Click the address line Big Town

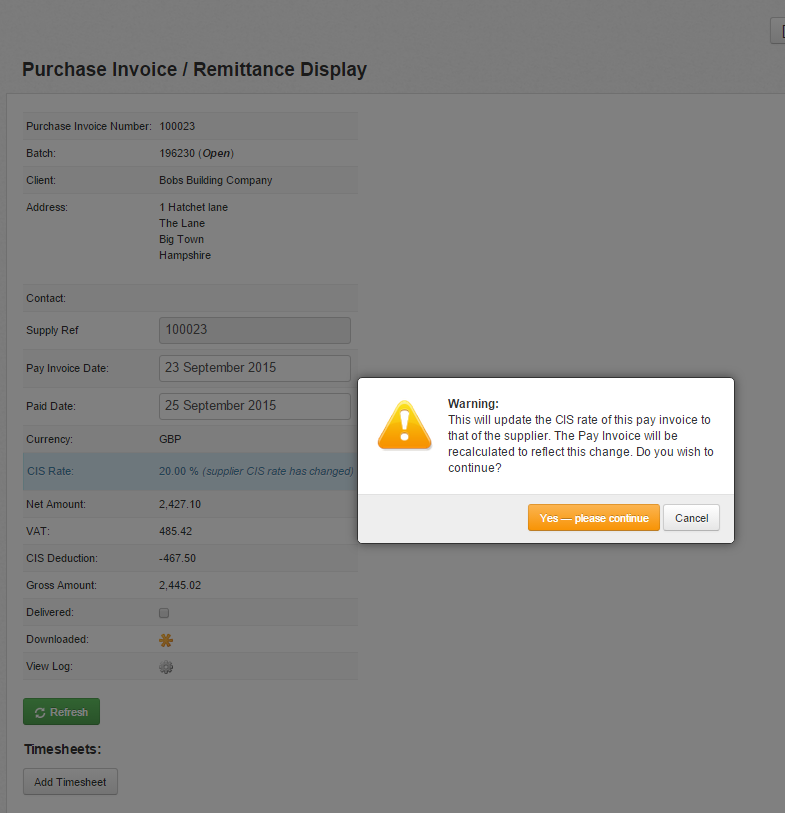181,240
